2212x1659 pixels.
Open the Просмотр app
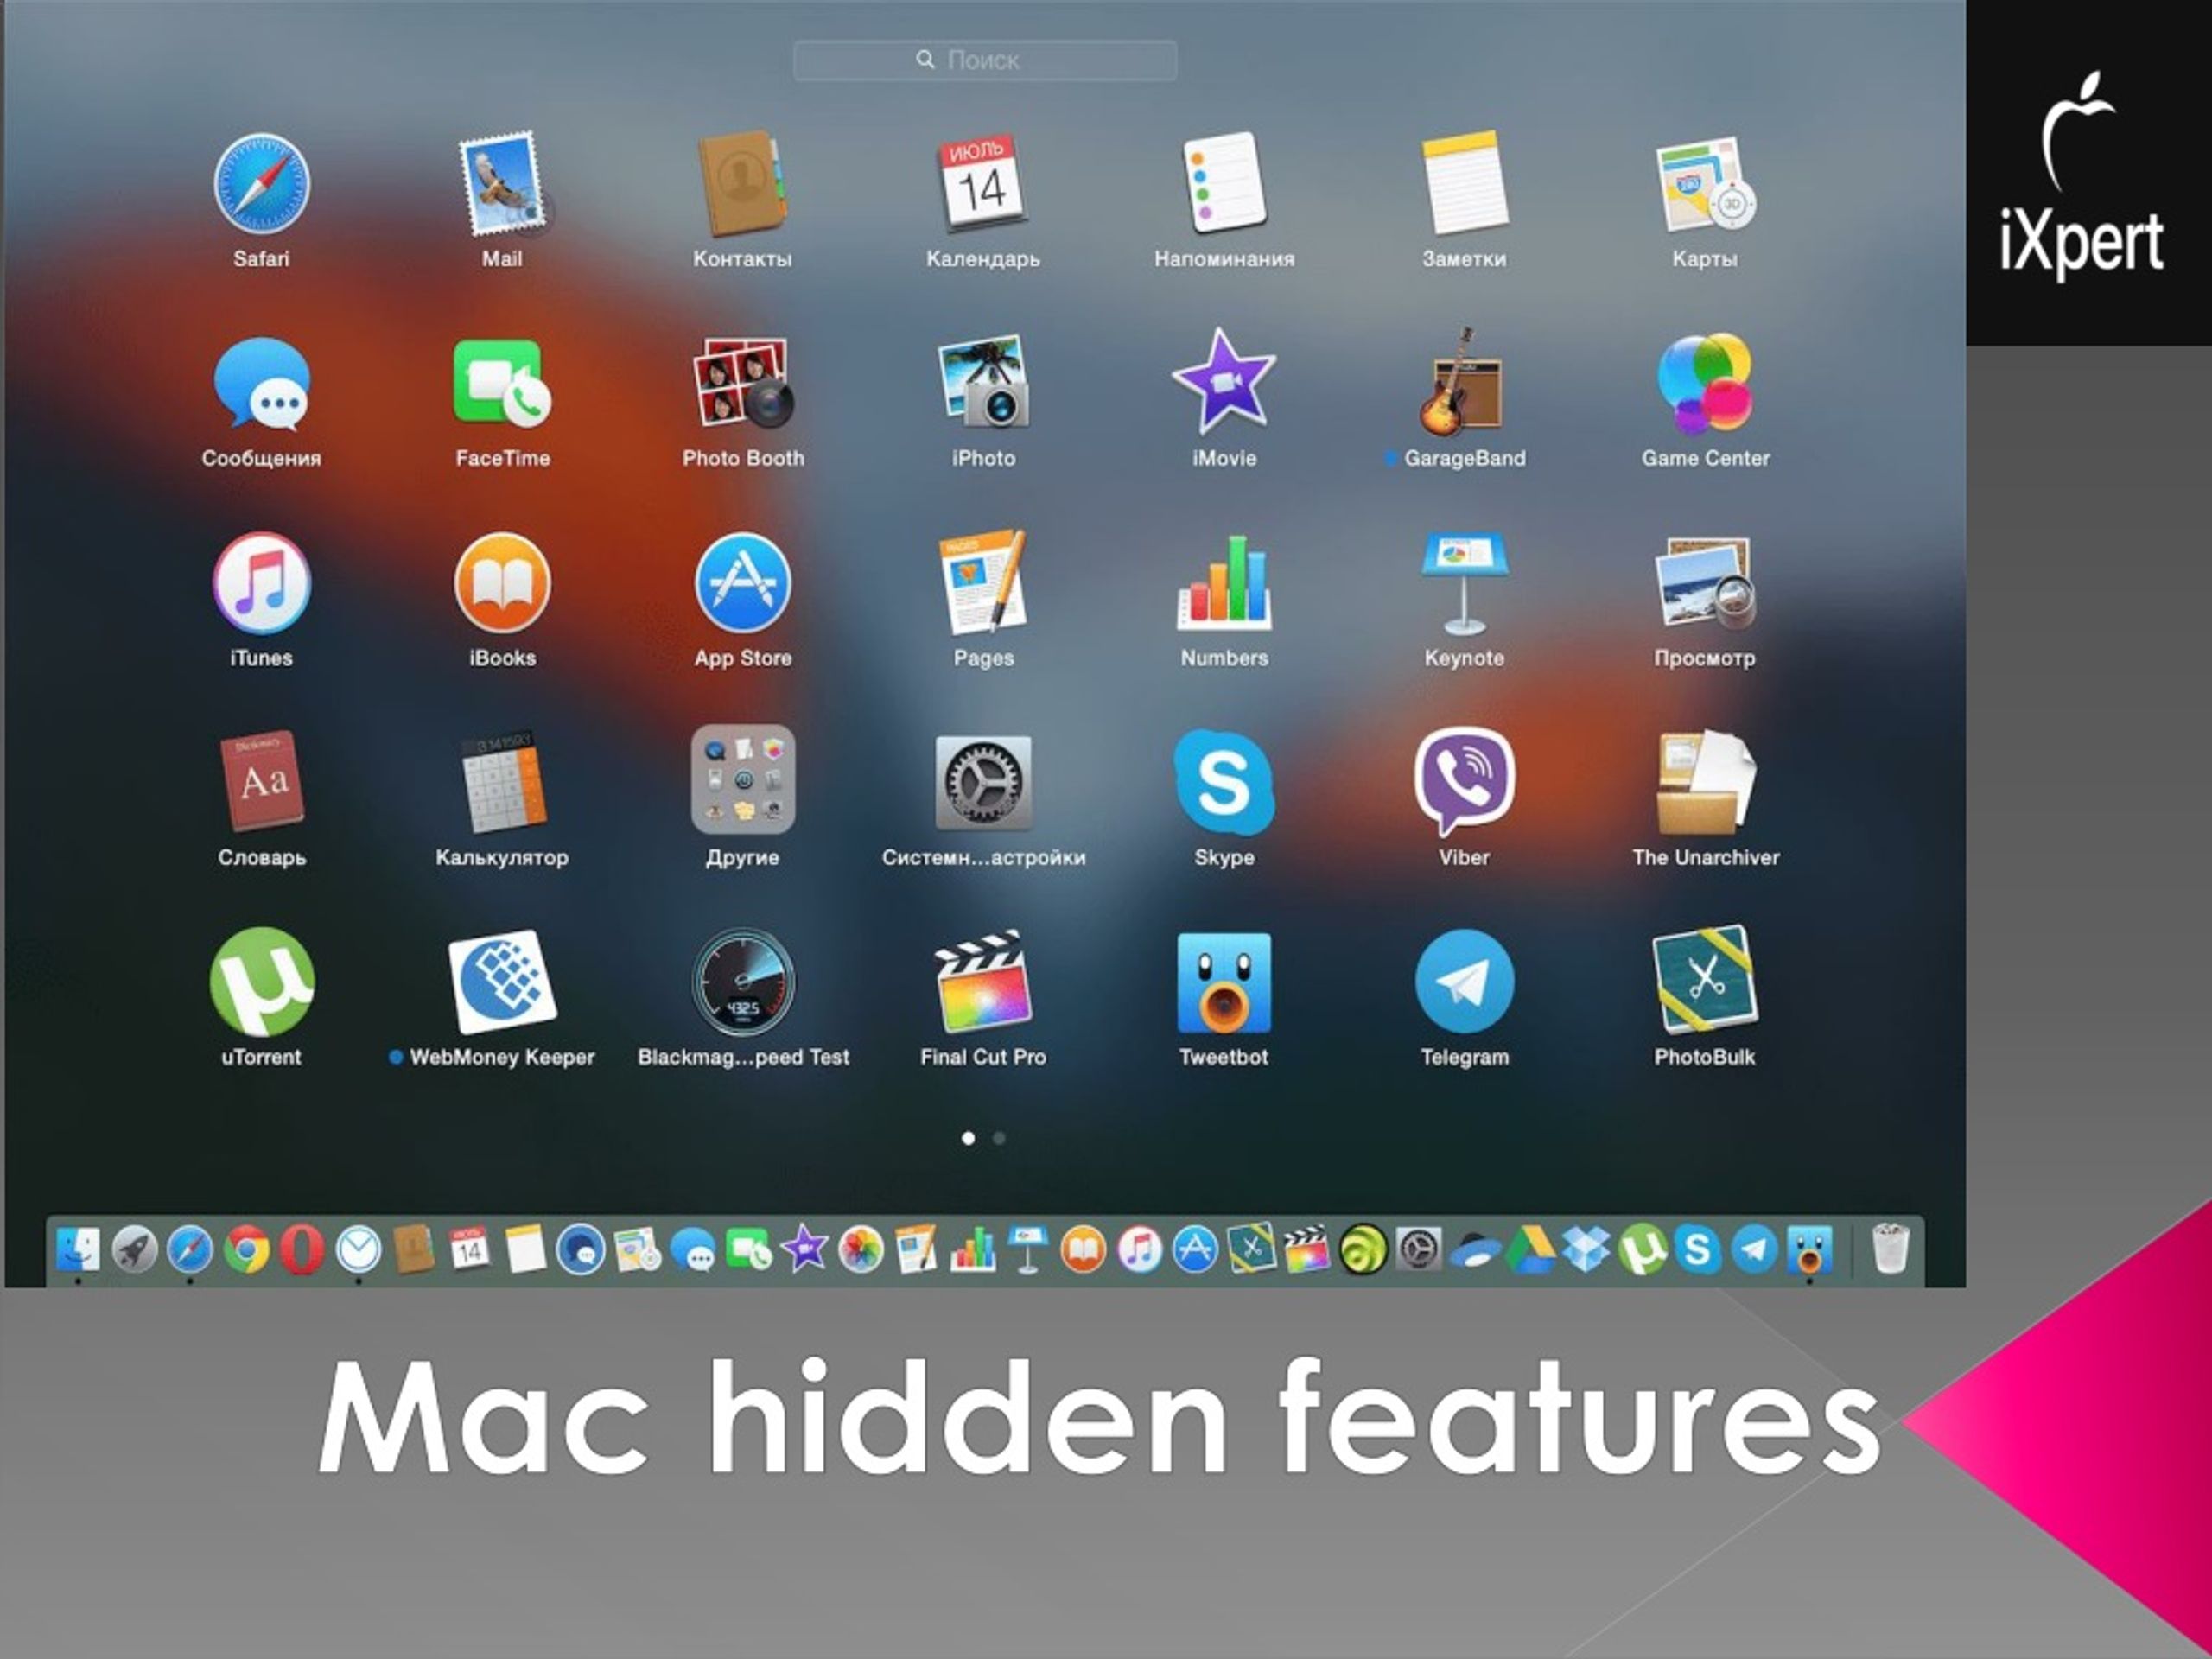1705,583
